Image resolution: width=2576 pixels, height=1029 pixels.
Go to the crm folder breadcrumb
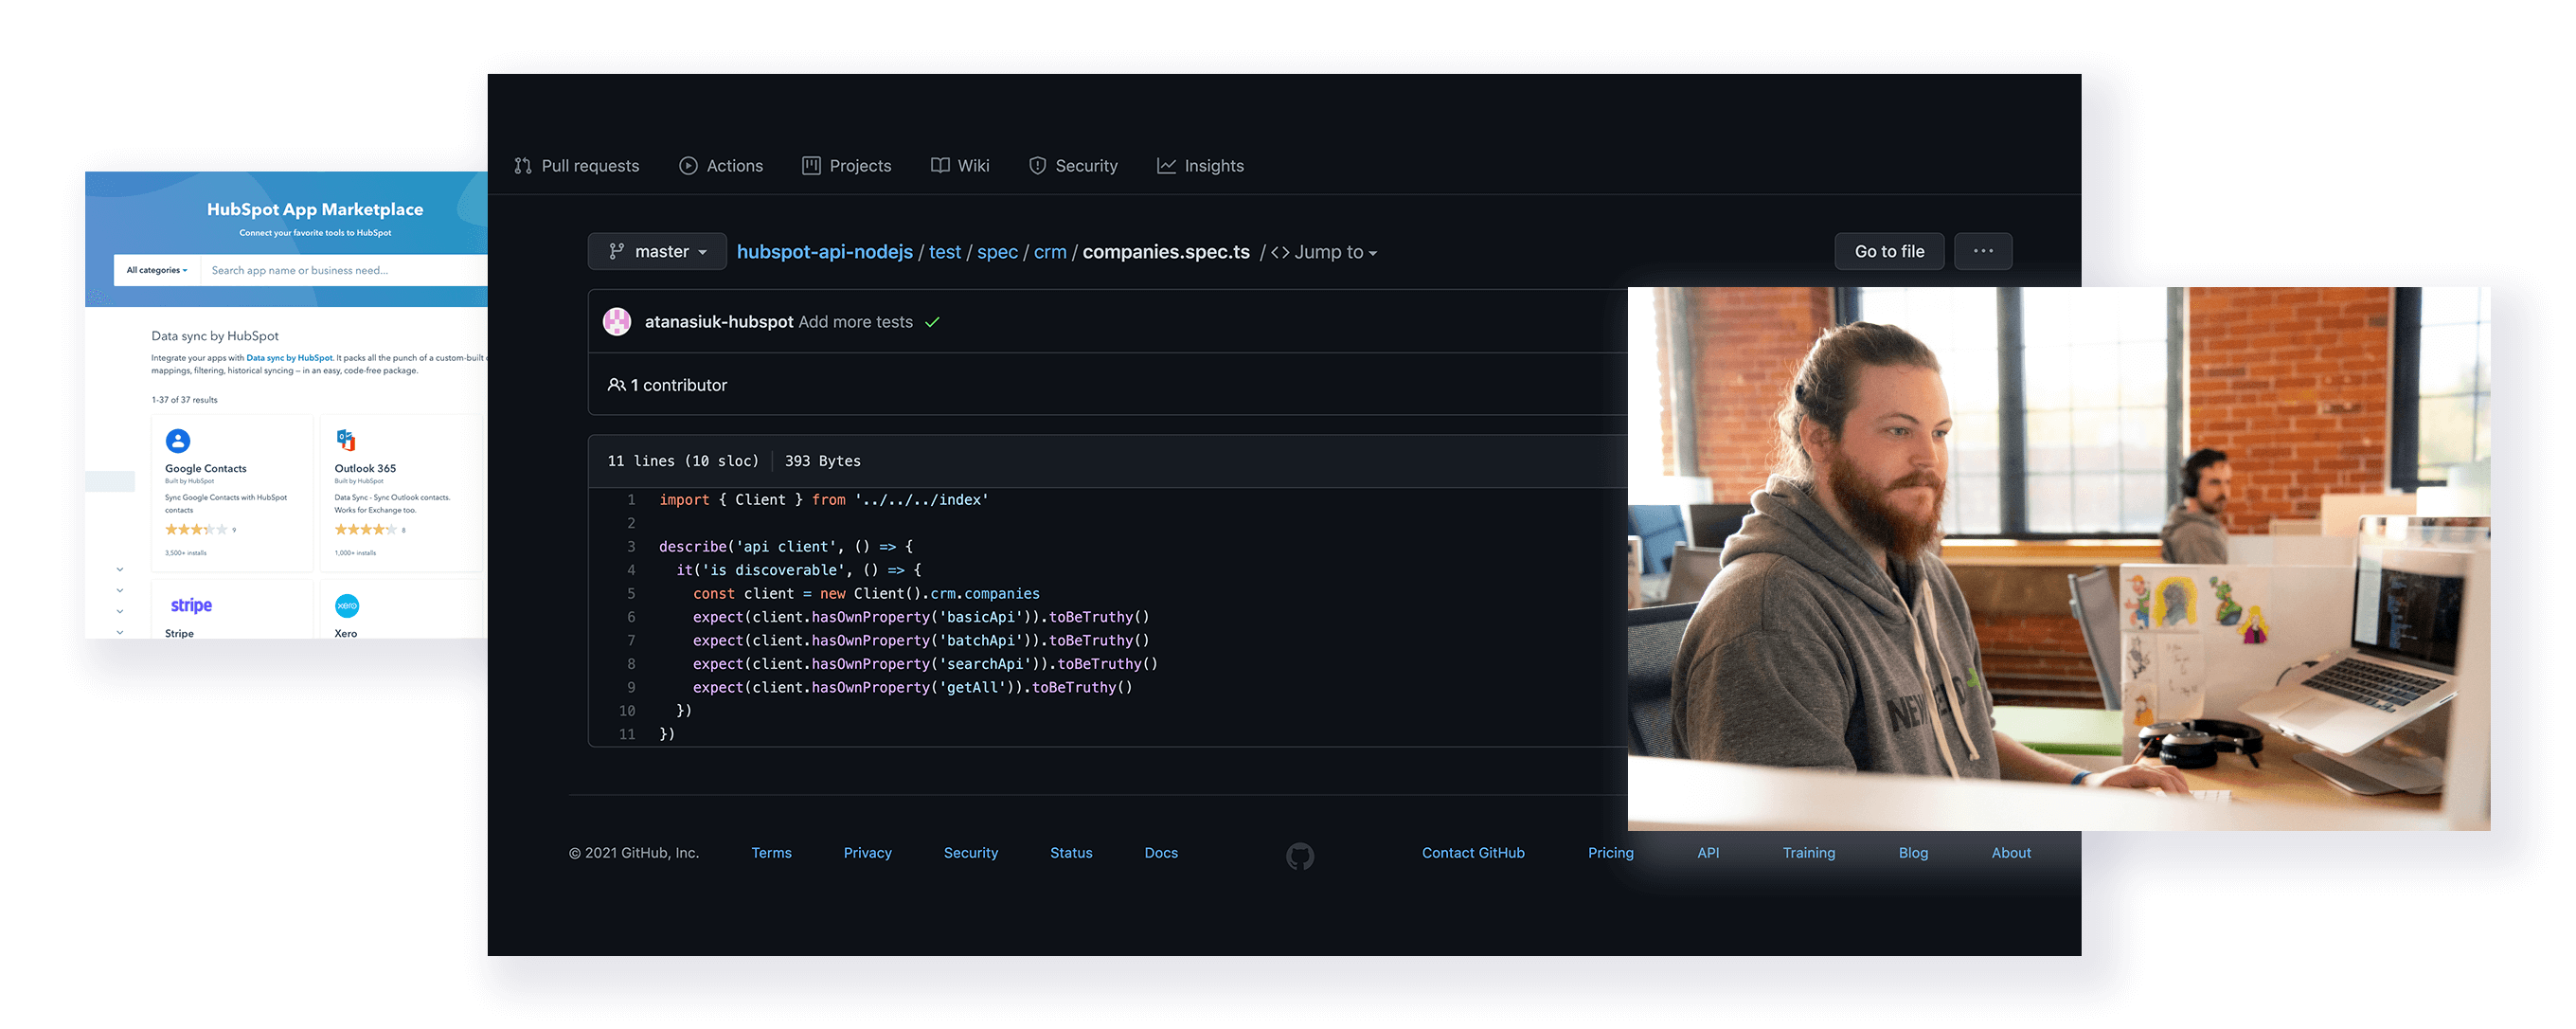pyautogui.click(x=1050, y=252)
